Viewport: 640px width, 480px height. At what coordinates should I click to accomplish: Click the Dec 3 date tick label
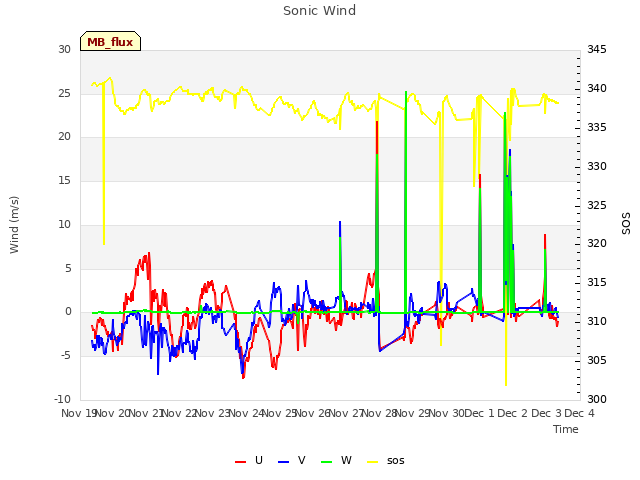[x=546, y=413]
